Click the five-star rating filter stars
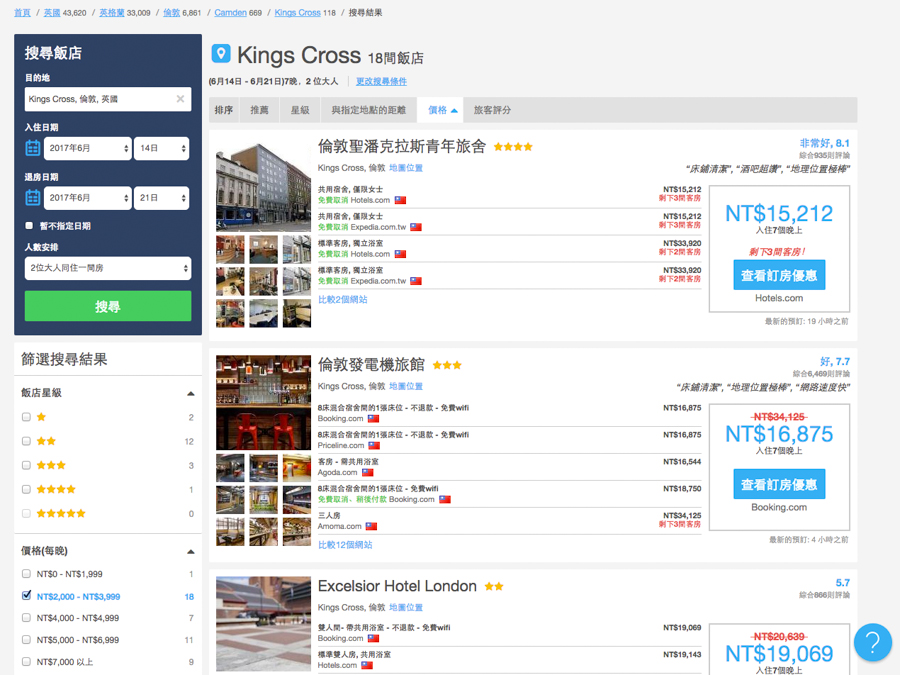The width and height of the screenshot is (900, 675). click(61, 514)
